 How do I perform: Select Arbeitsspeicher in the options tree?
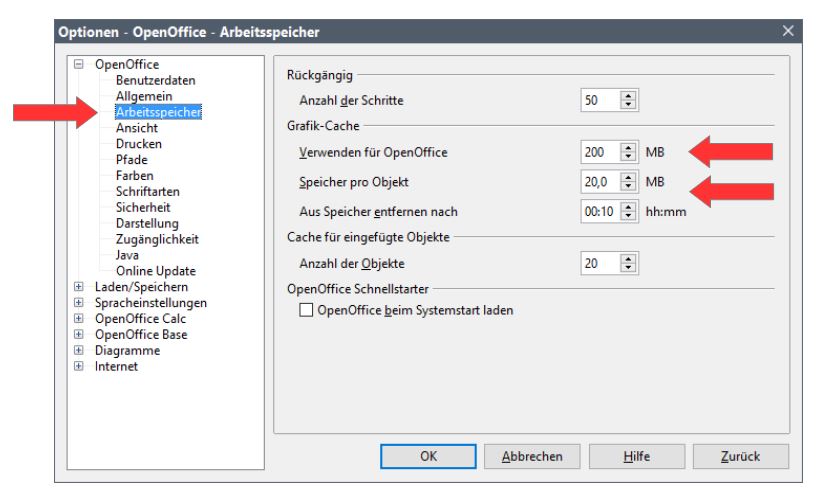pyautogui.click(x=159, y=112)
